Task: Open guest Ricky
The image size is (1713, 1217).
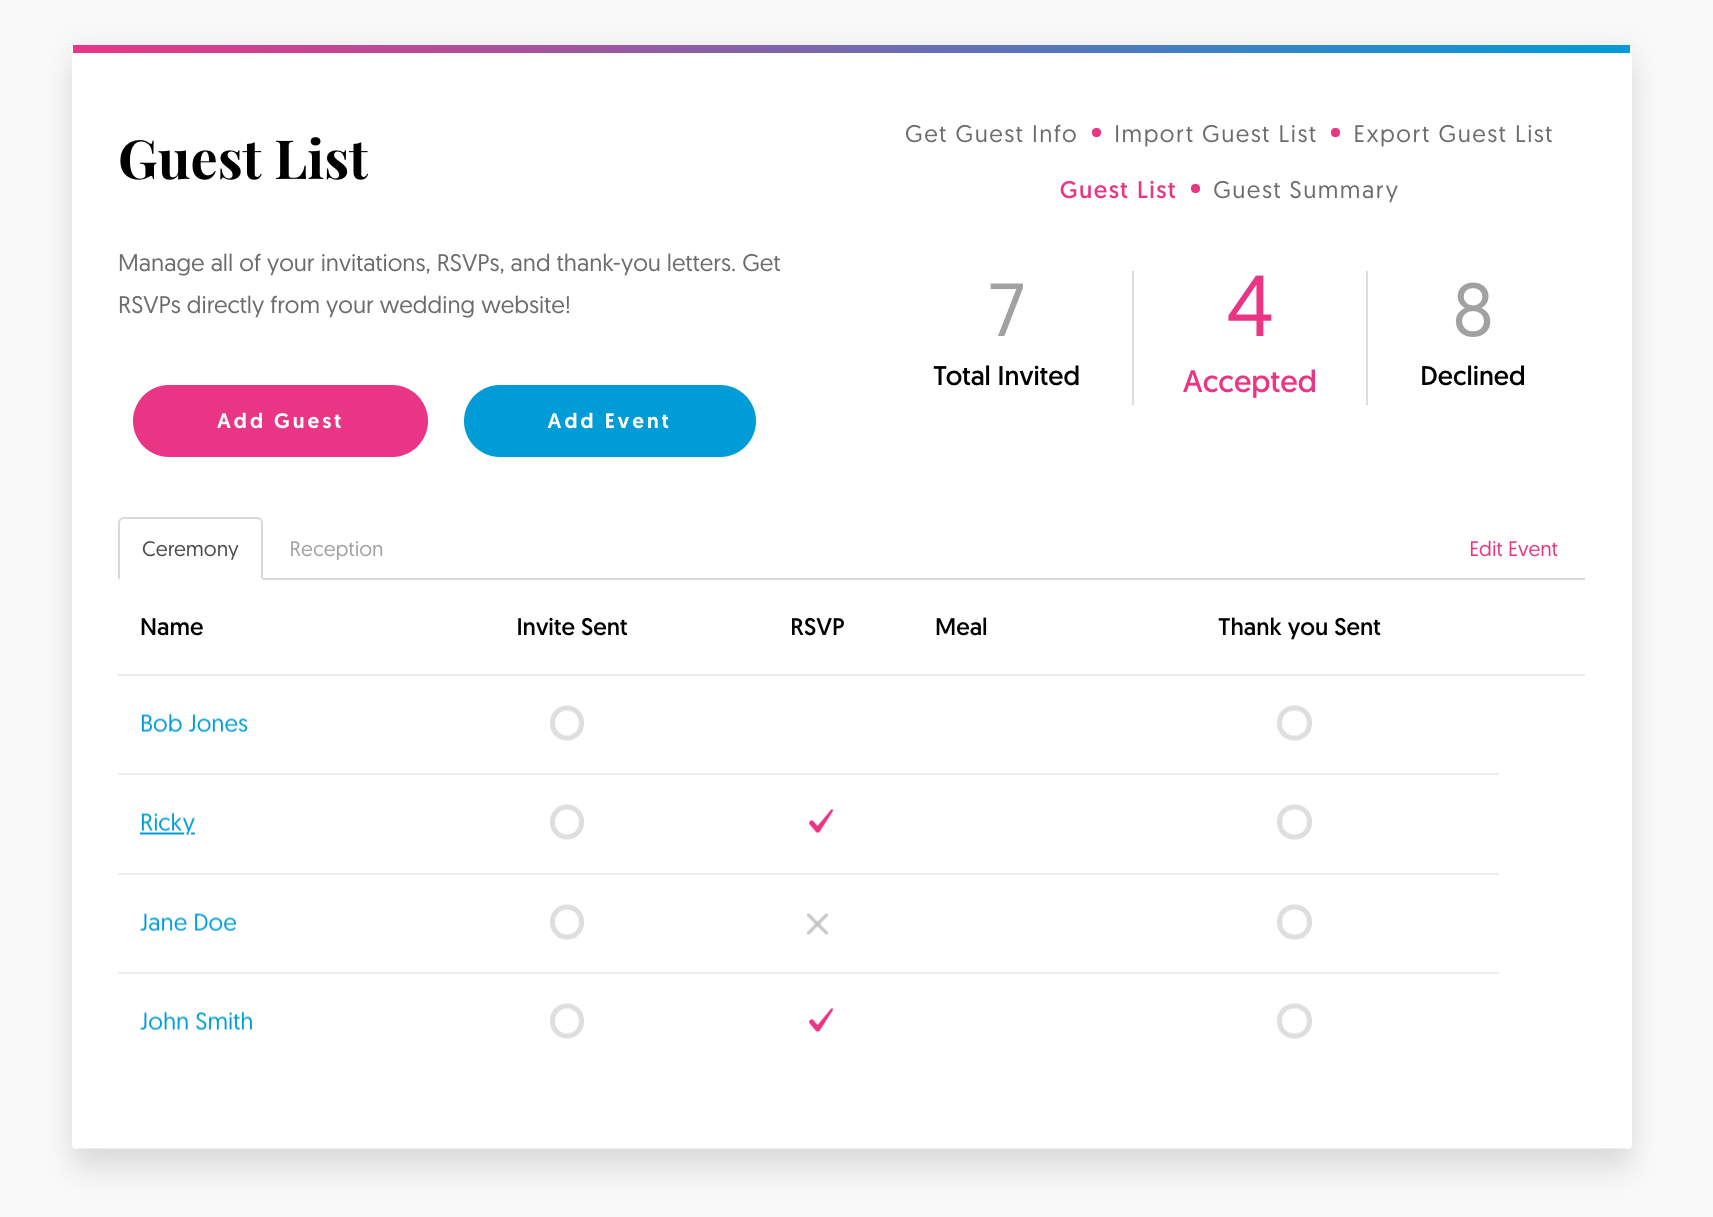Action: (x=167, y=823)
